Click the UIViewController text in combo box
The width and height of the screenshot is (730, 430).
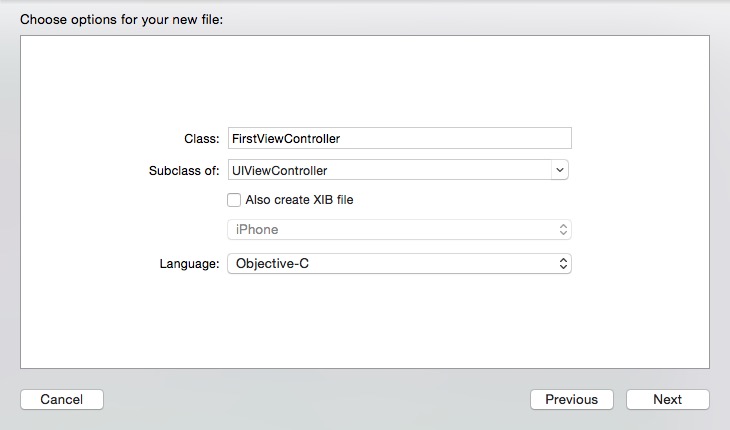(279, 170)
